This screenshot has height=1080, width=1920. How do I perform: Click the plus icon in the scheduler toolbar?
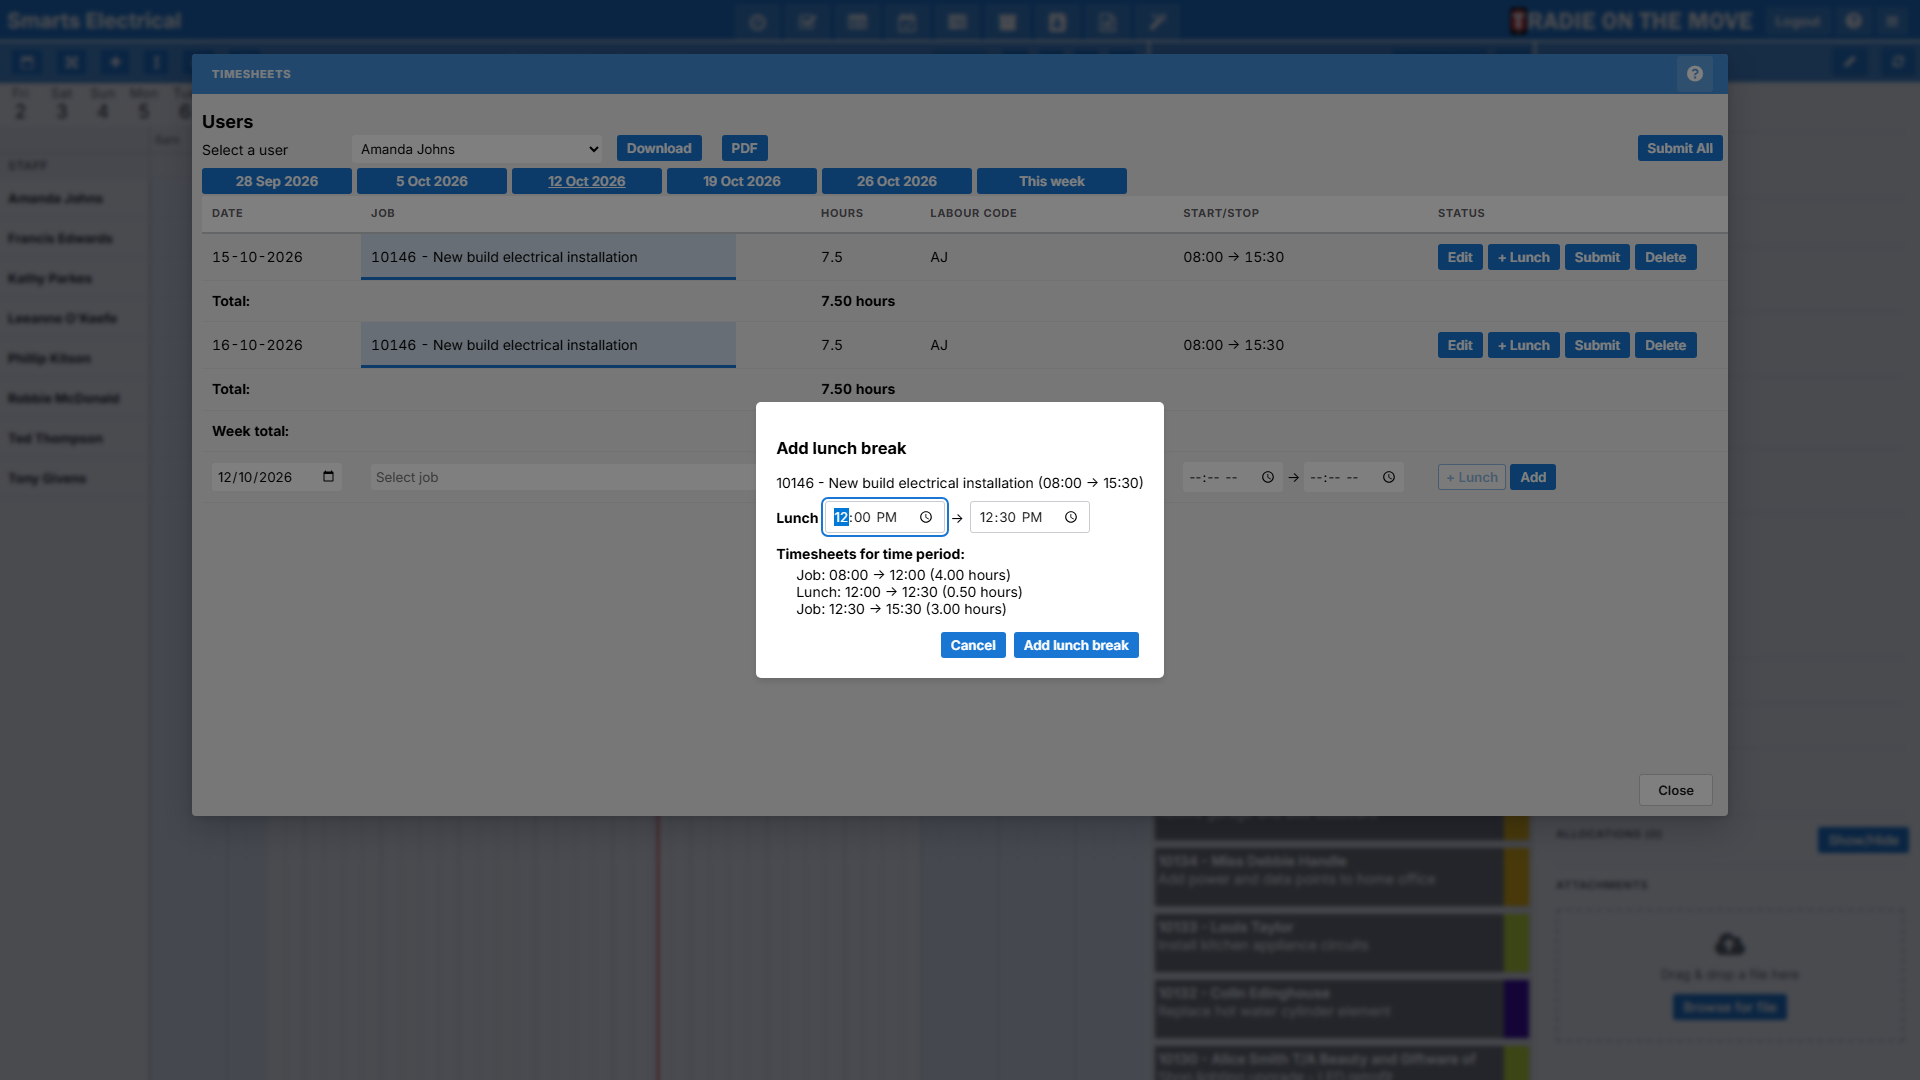click(x=115, y=62)
